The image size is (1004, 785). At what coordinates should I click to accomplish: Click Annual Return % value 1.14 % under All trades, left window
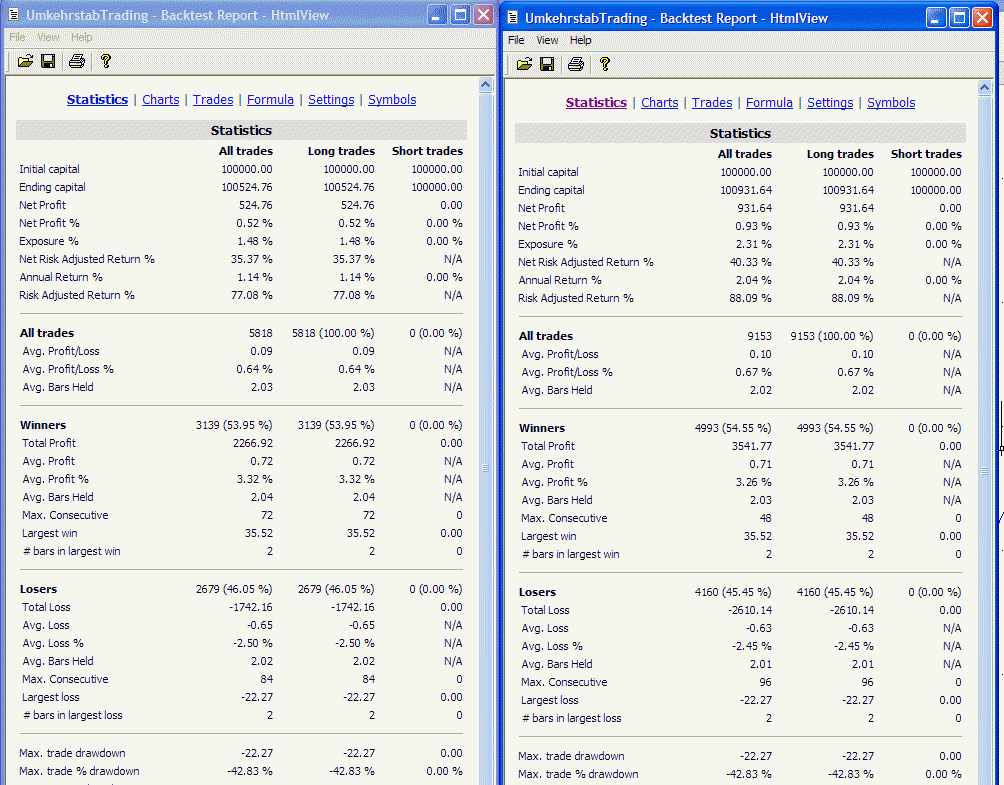[x=252, y=277]
